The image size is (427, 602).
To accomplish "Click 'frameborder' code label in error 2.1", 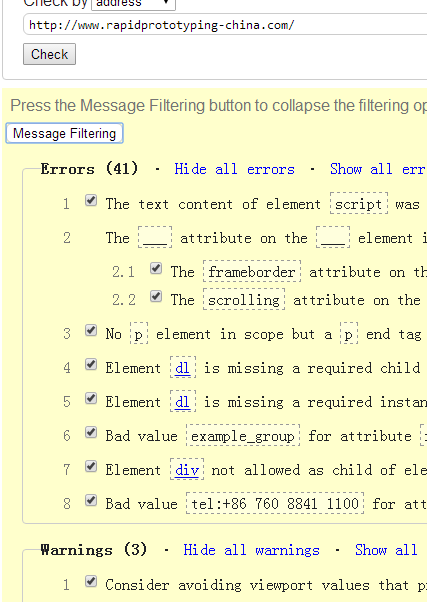I will (x=252, y=272).
